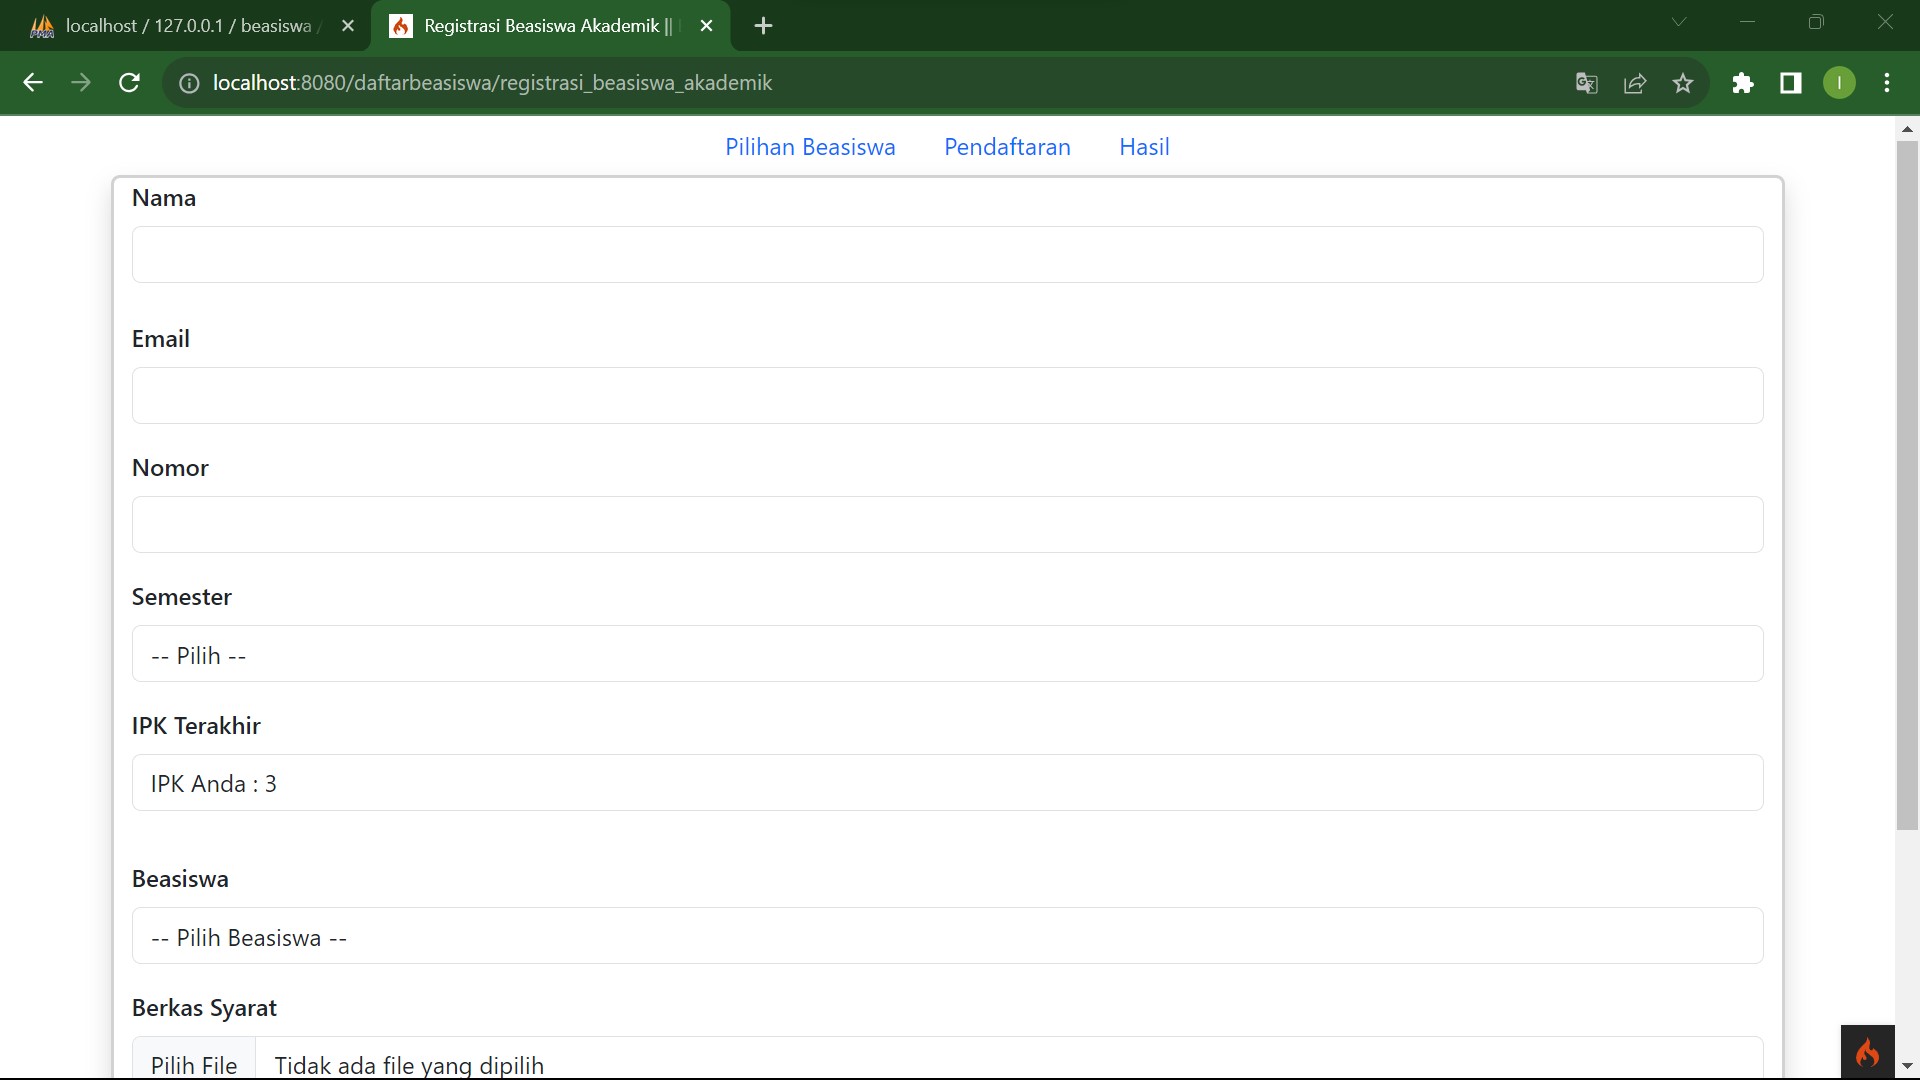Open the Google Translate icon
Screen dimensions: 1920x1080
coord(1586,83)
